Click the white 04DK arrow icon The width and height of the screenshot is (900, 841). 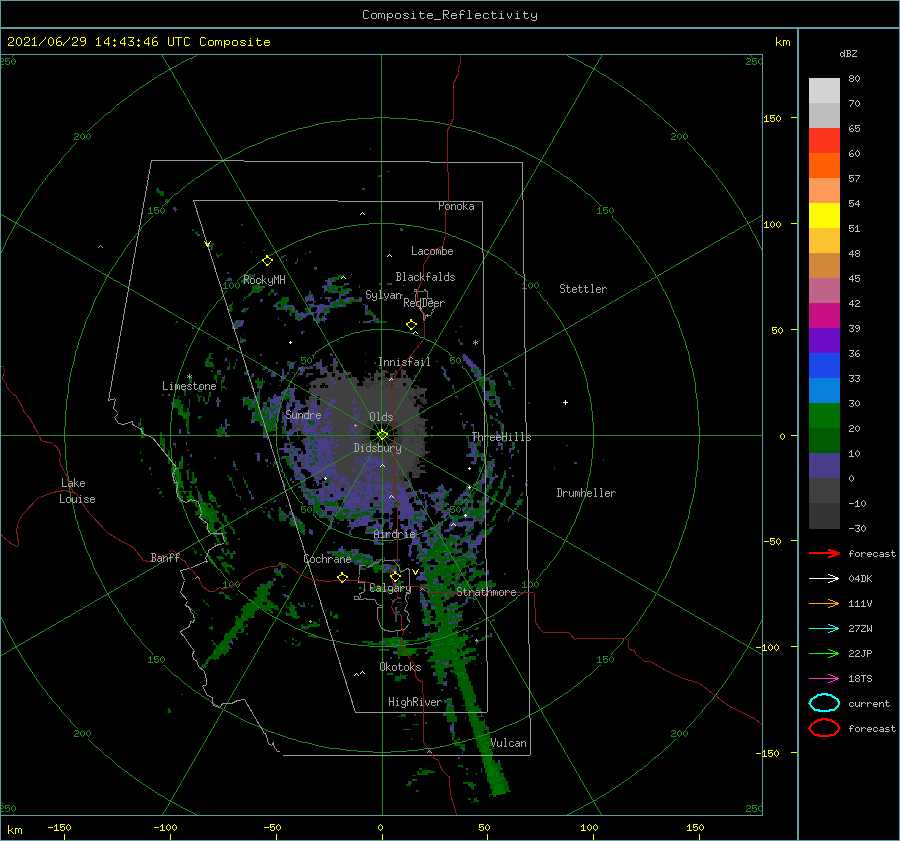point(824,578)
